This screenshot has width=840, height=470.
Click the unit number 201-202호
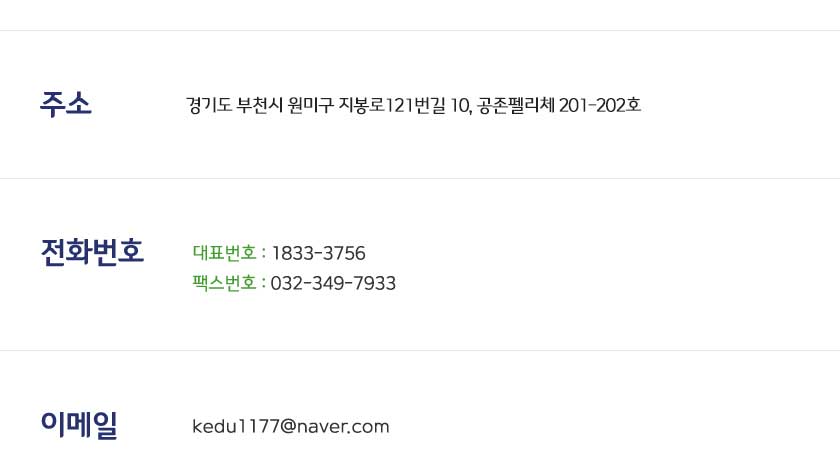(x=600, y=105)
